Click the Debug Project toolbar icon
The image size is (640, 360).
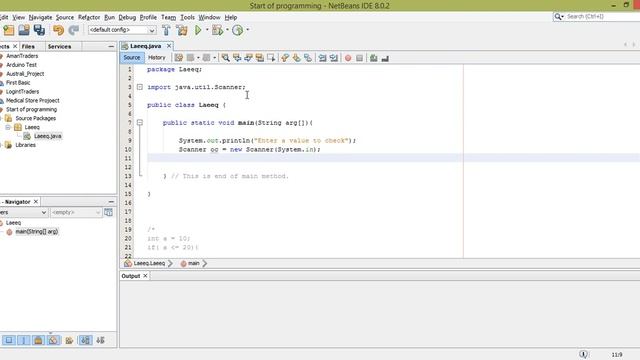point(217,30)
